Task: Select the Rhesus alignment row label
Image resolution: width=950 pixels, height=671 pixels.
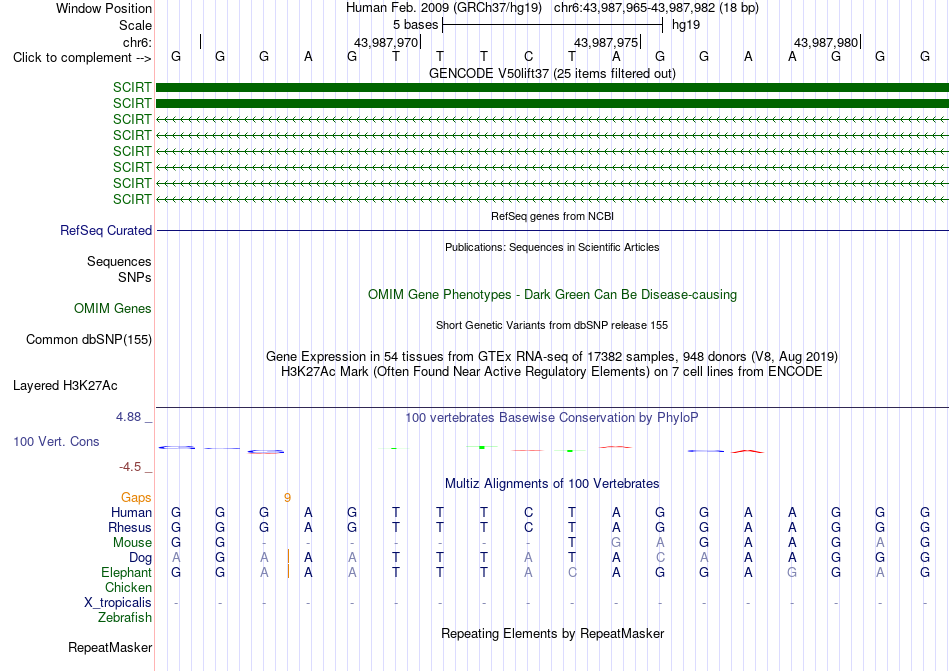Action: point(130,527)
